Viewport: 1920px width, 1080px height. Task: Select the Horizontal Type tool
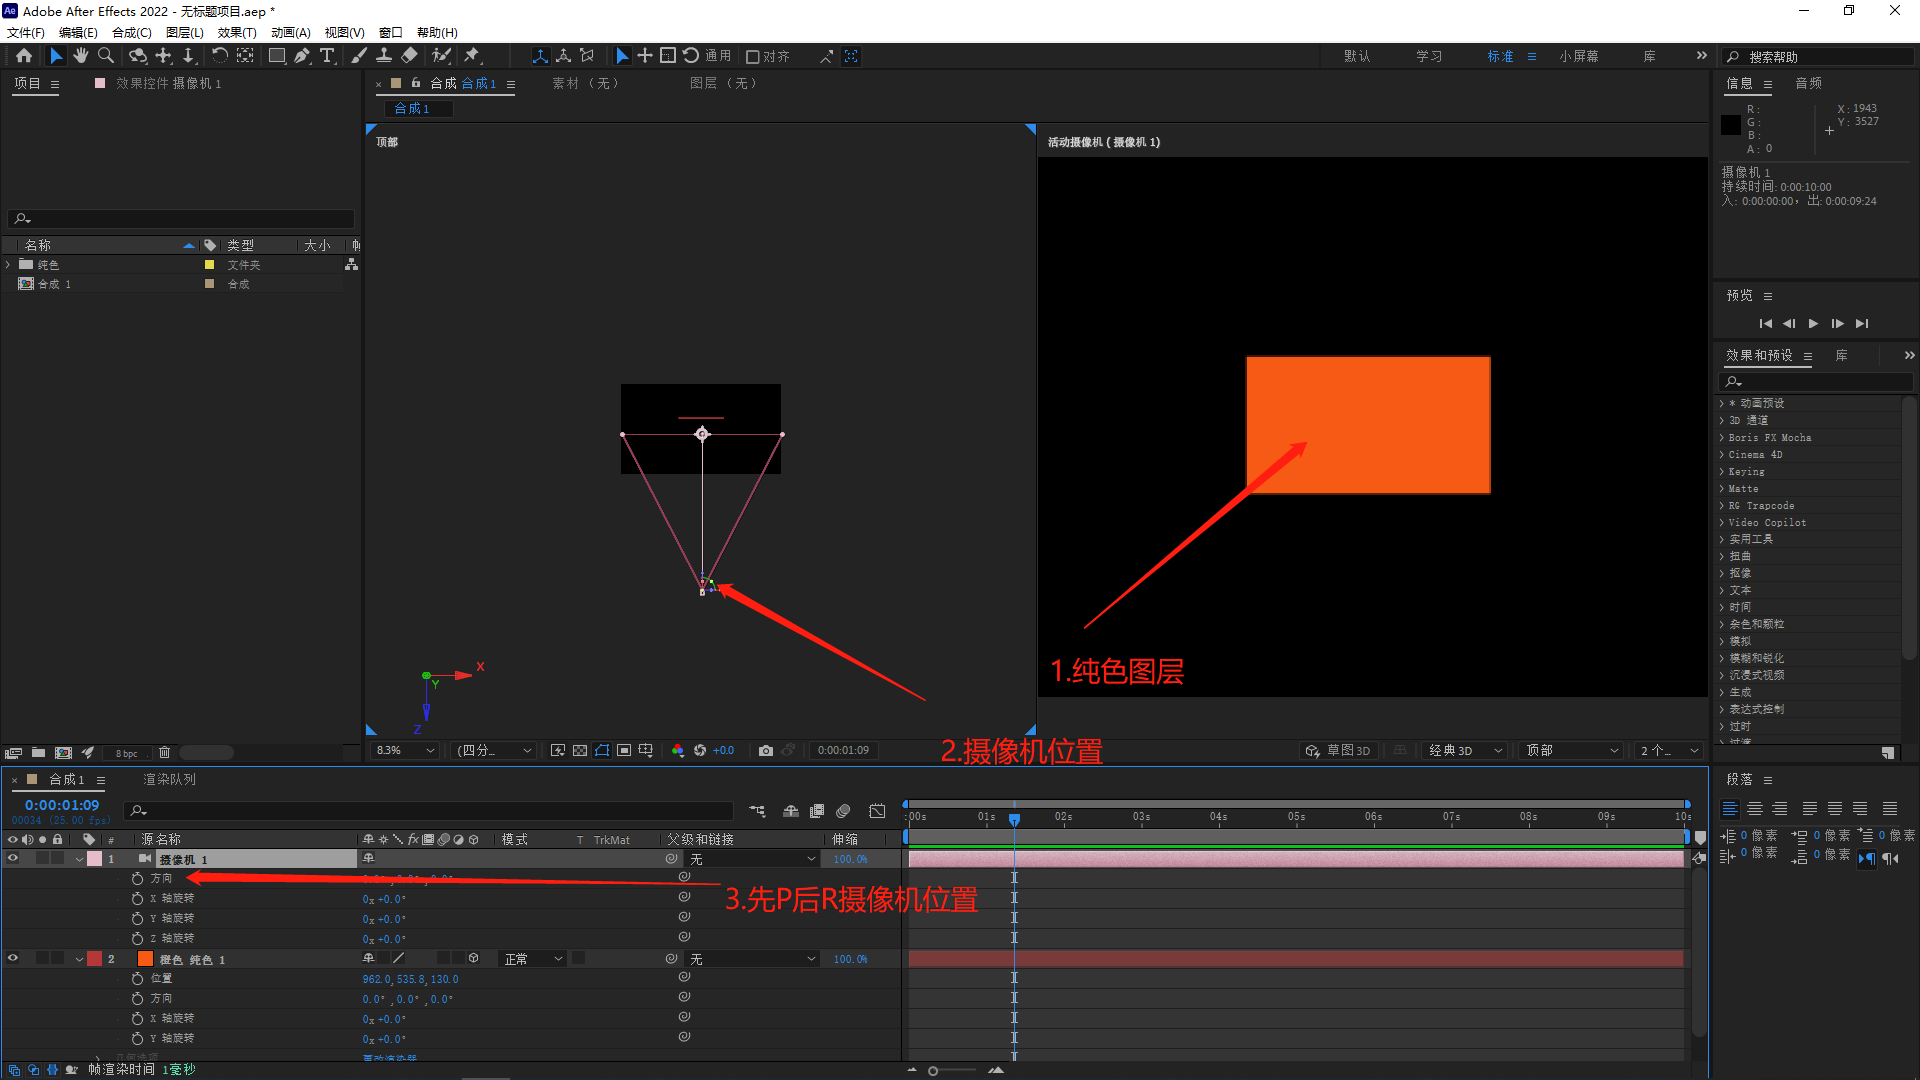(x=327, y=56)
